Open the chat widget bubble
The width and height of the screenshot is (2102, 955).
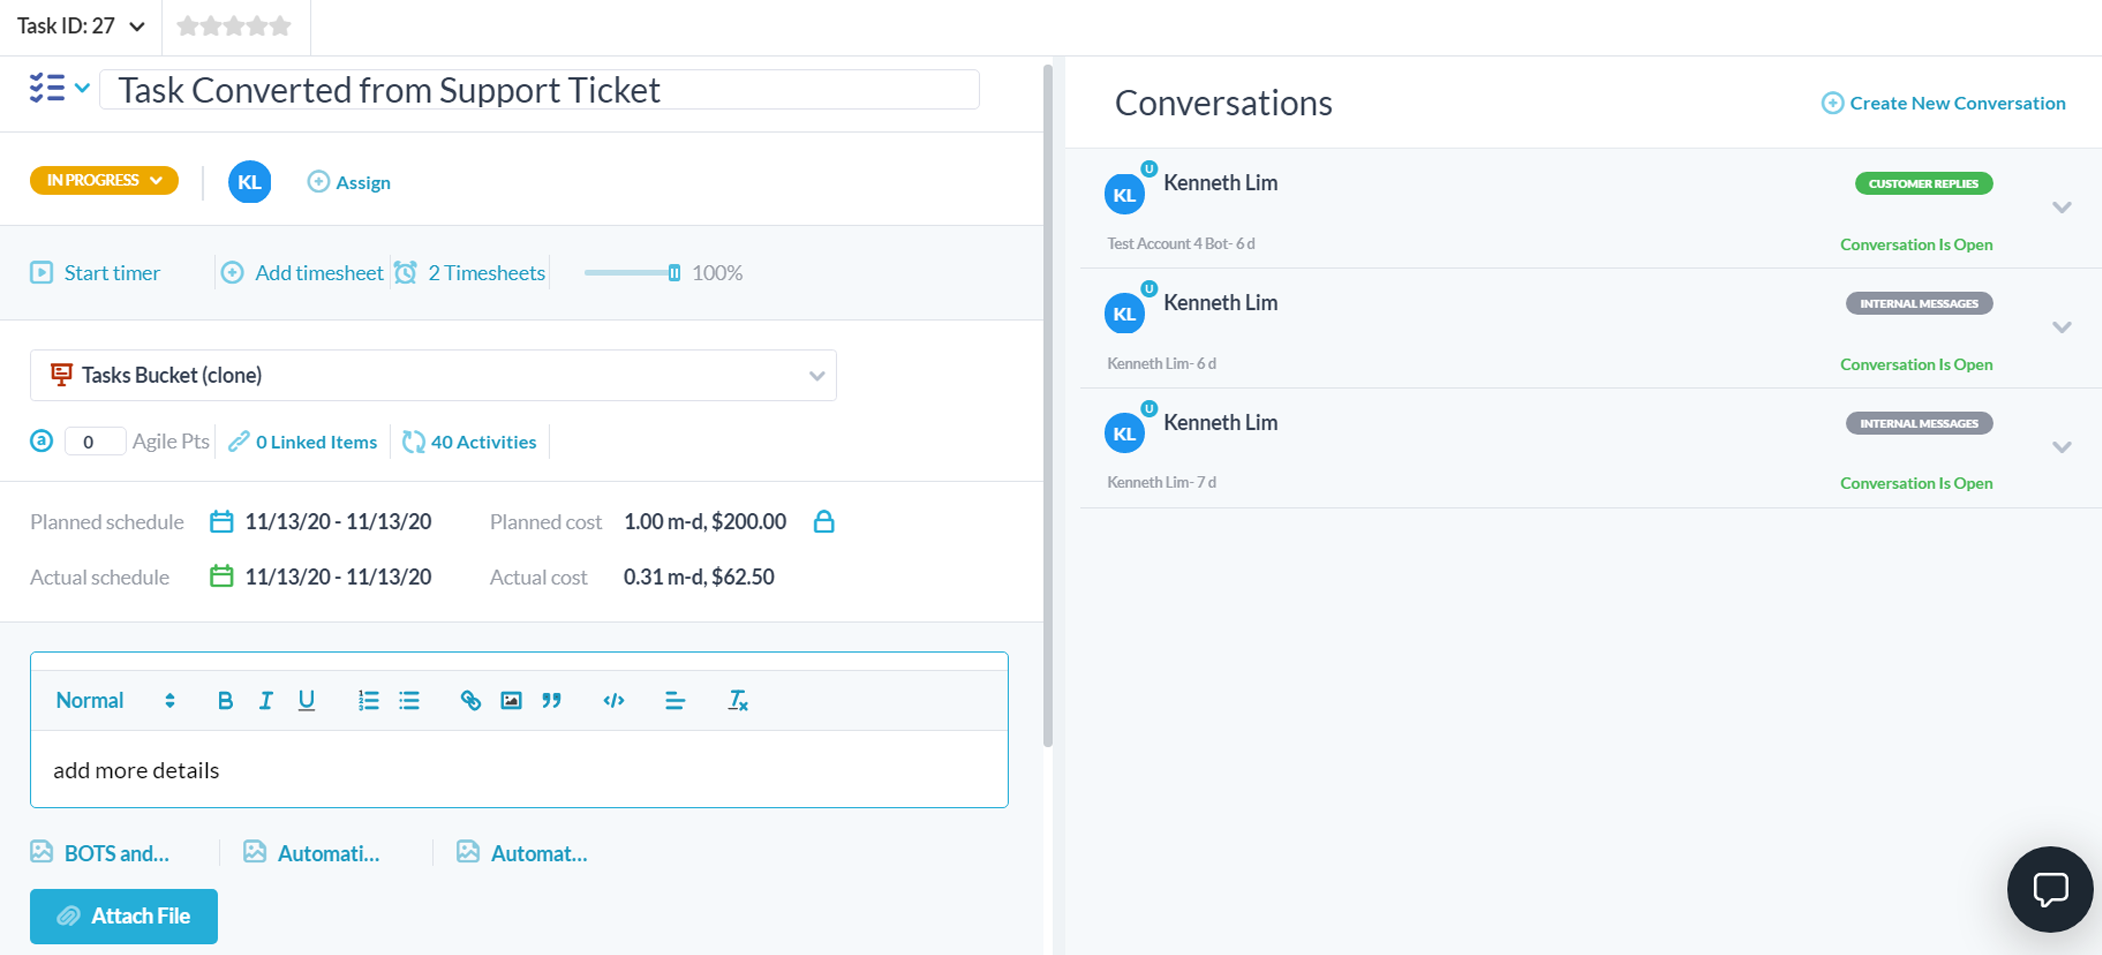pos(2050,889)
